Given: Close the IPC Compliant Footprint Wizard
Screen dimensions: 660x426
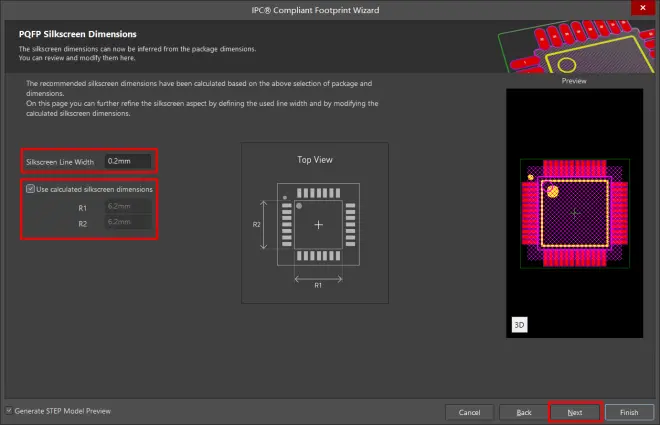Looking at the screenshot, I should [643, 8].
